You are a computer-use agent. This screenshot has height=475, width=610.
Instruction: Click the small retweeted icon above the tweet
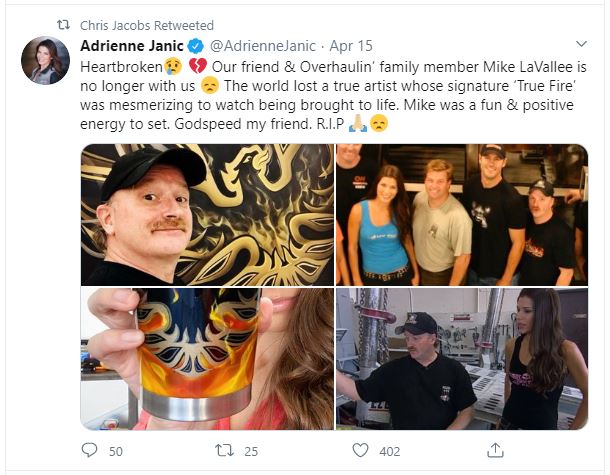click(61, 24)
